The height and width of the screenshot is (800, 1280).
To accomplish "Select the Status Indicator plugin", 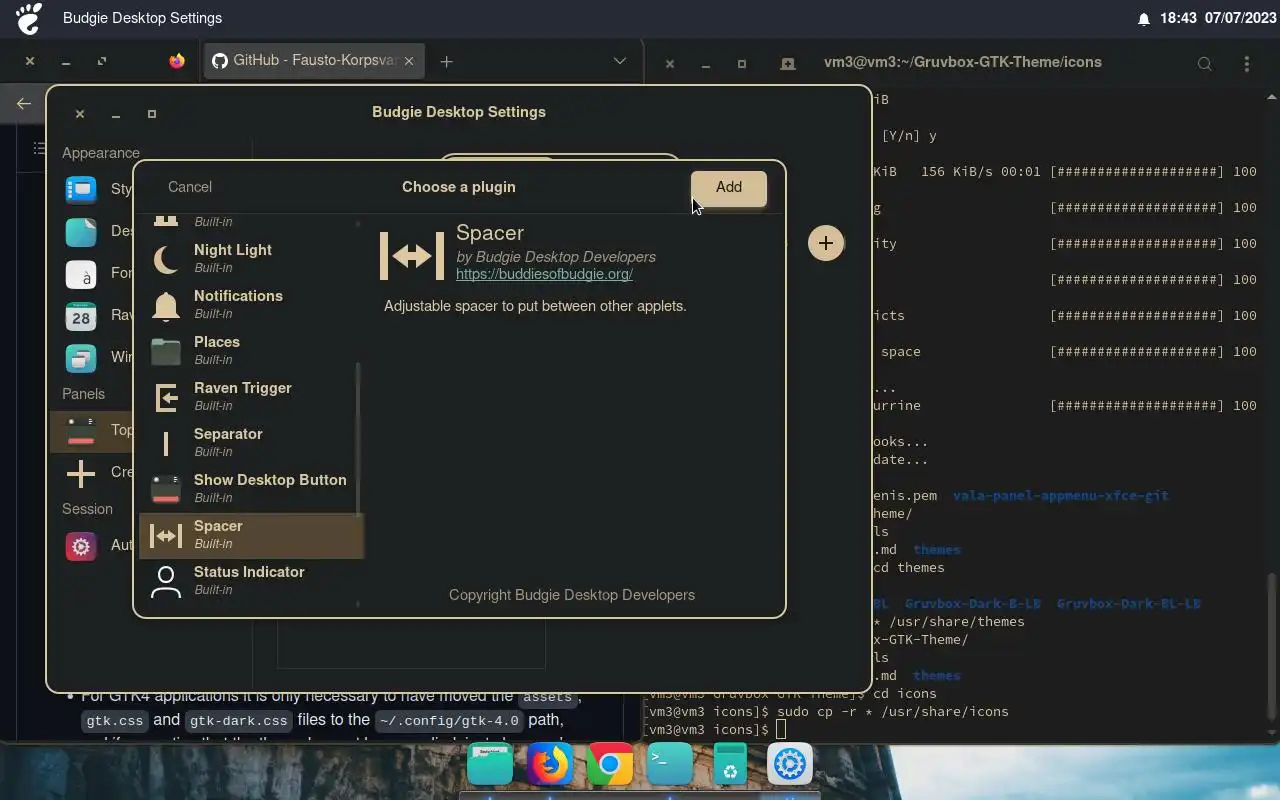I will [251, 582].
